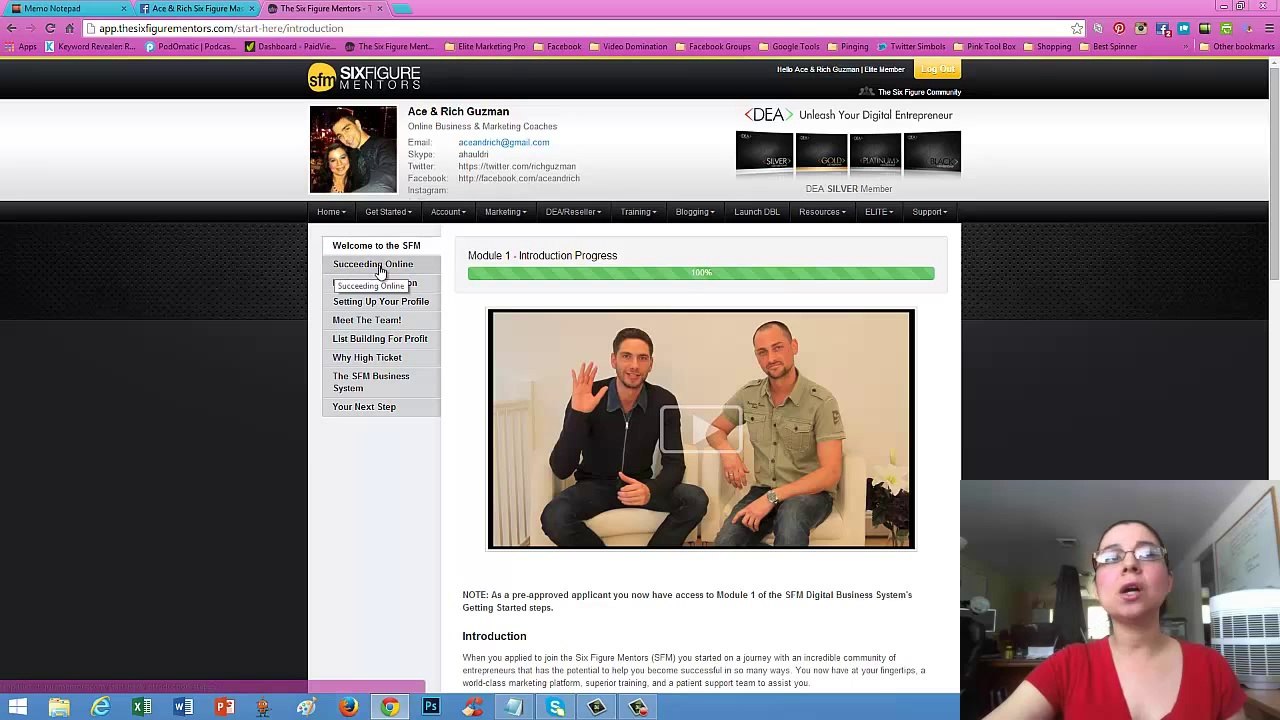Image resolution: width=1280 pixels, height=720 pixels.
Task: Open Skype from the taskbar
Action: point(555,708)
